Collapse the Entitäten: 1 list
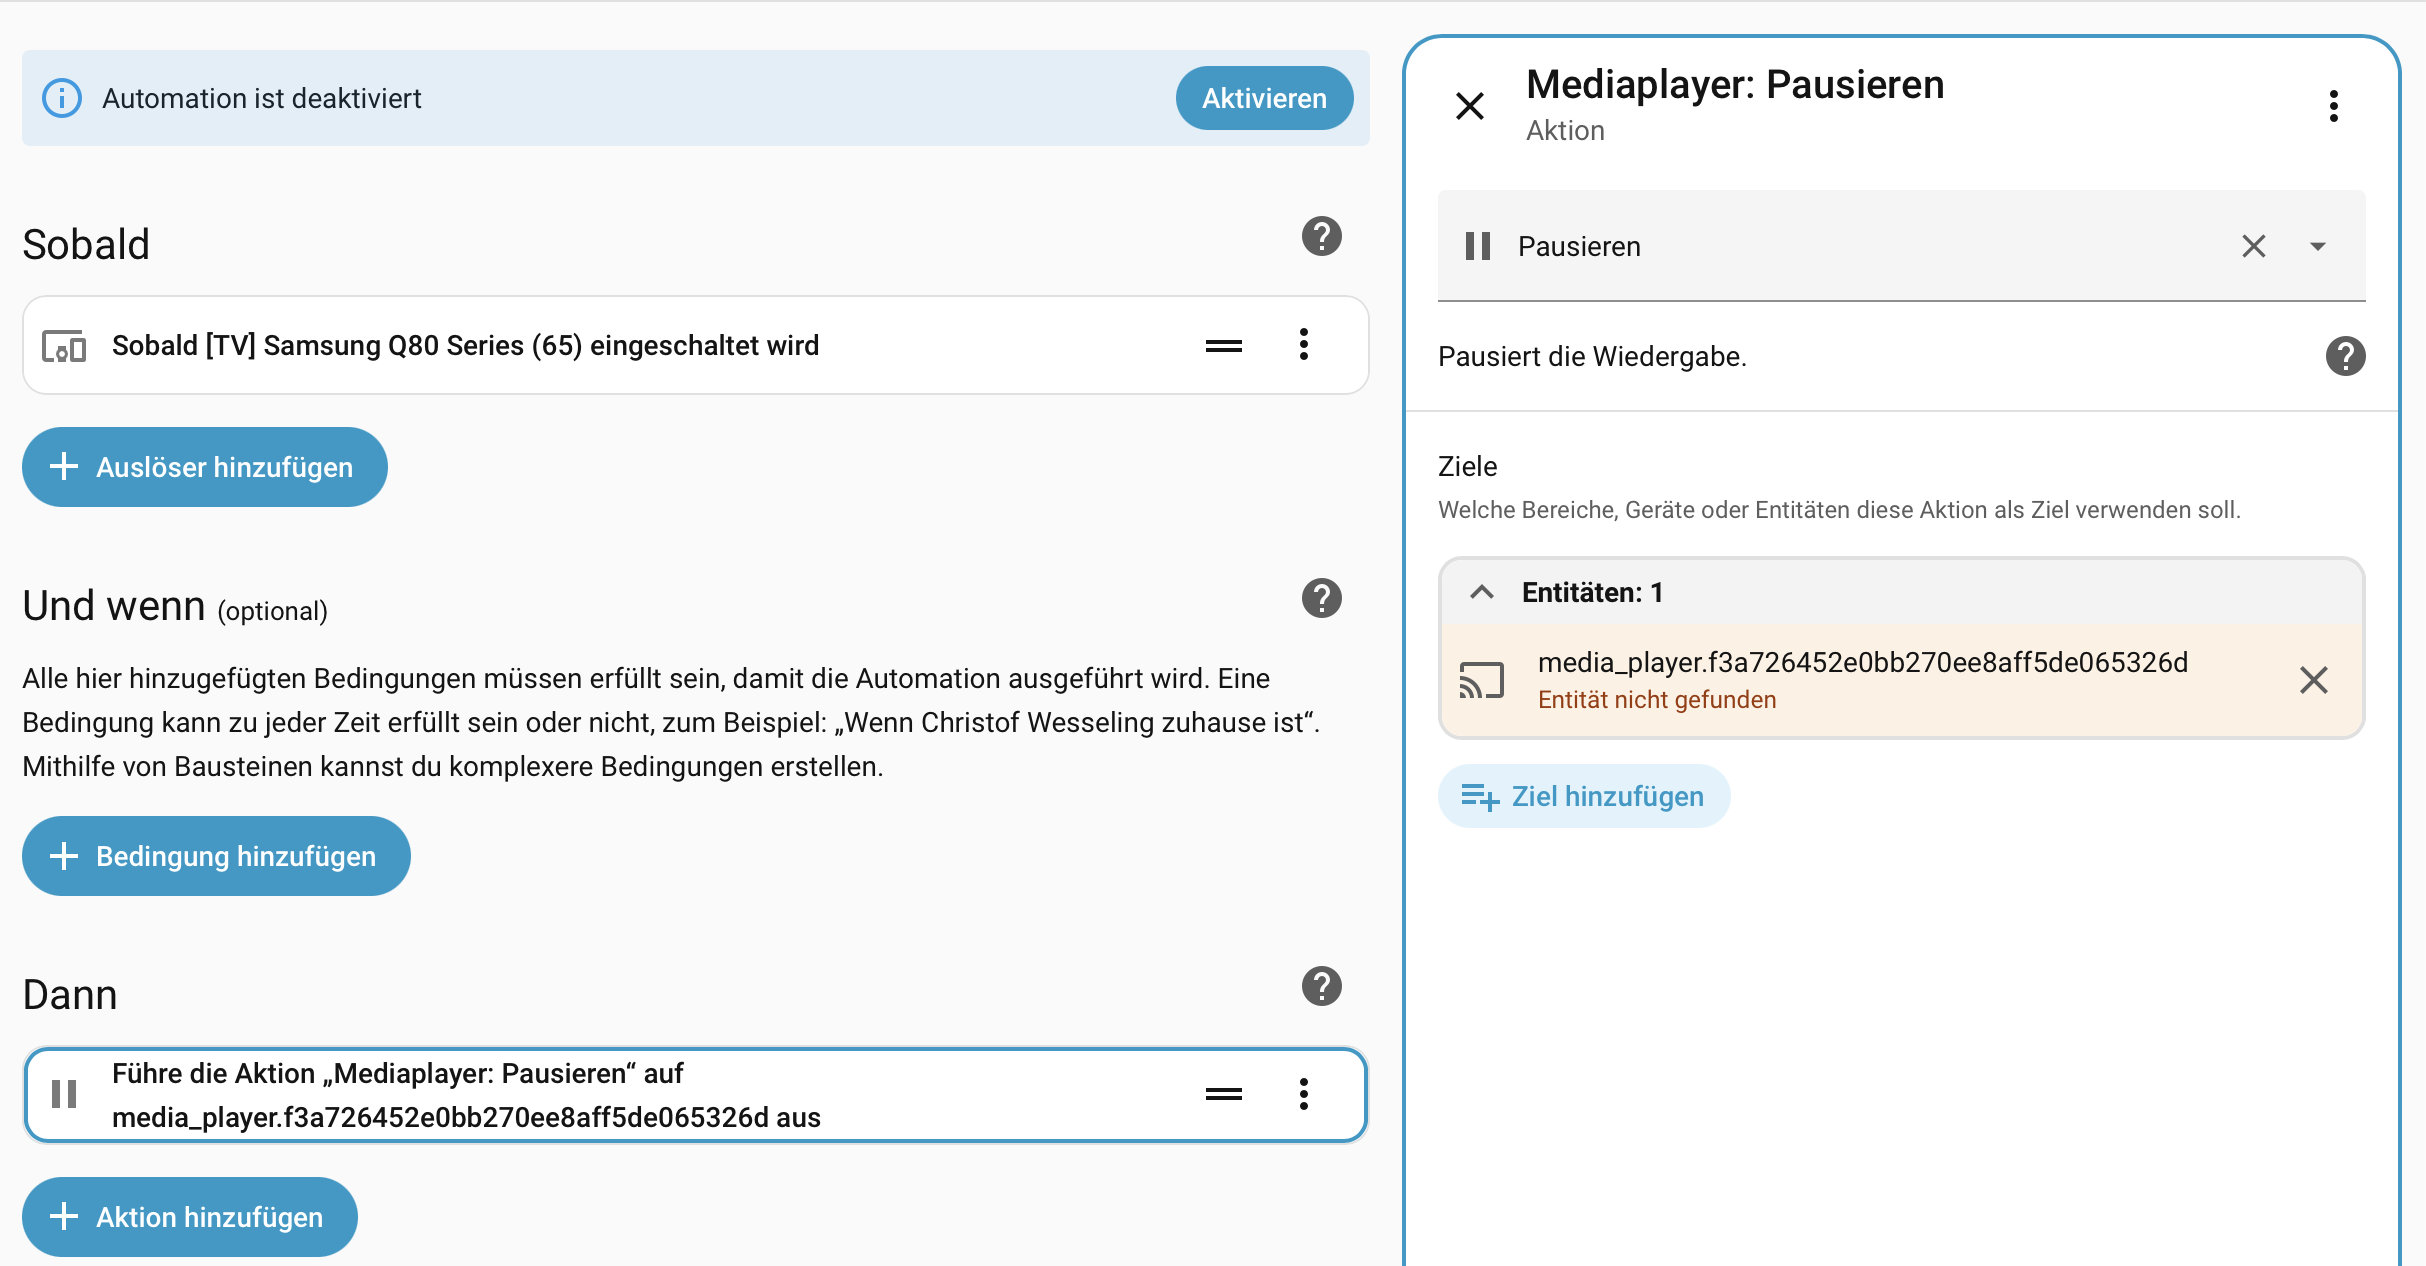This screenshot has height=1266, width=2426. (x=1482, y=592)
